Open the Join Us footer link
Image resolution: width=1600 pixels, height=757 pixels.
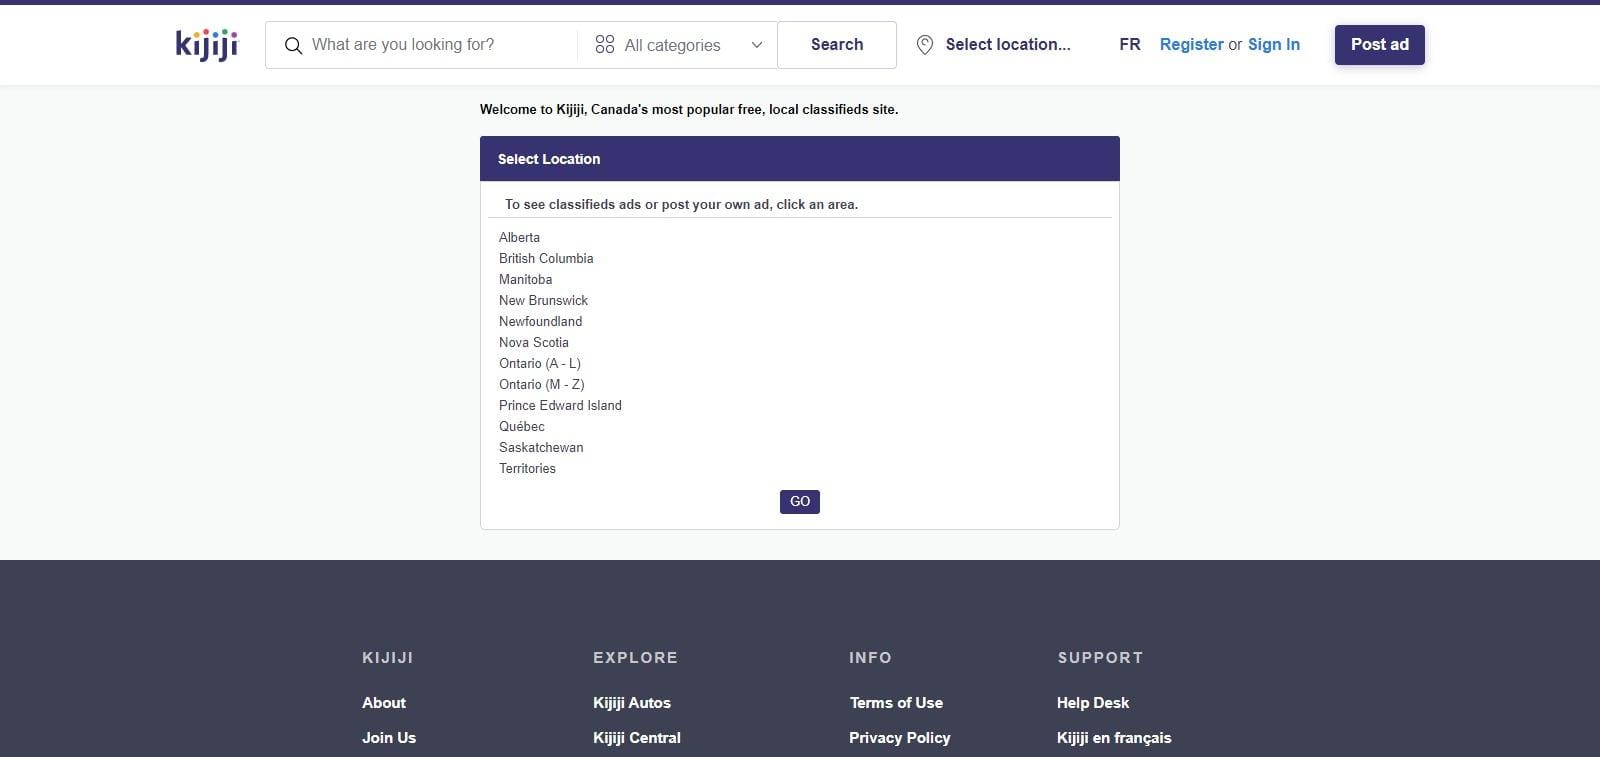(389, 738)
